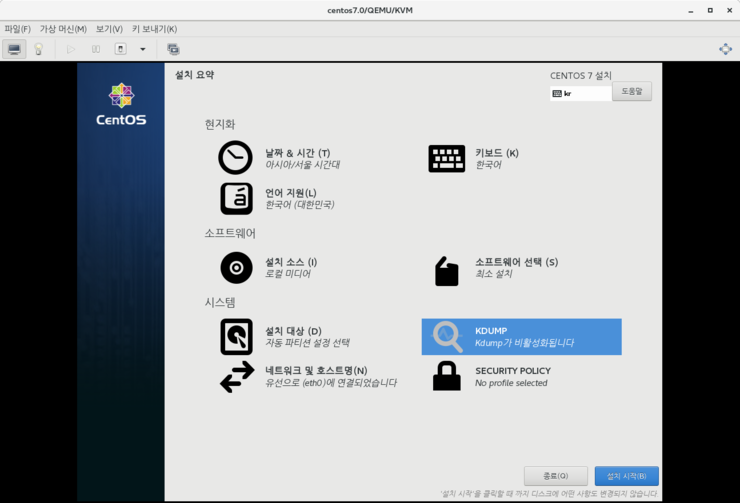Select the 소프트웨어 선택 (S) label
The image size is (740, 503).
pyautogui.click(x=516, y=262)
